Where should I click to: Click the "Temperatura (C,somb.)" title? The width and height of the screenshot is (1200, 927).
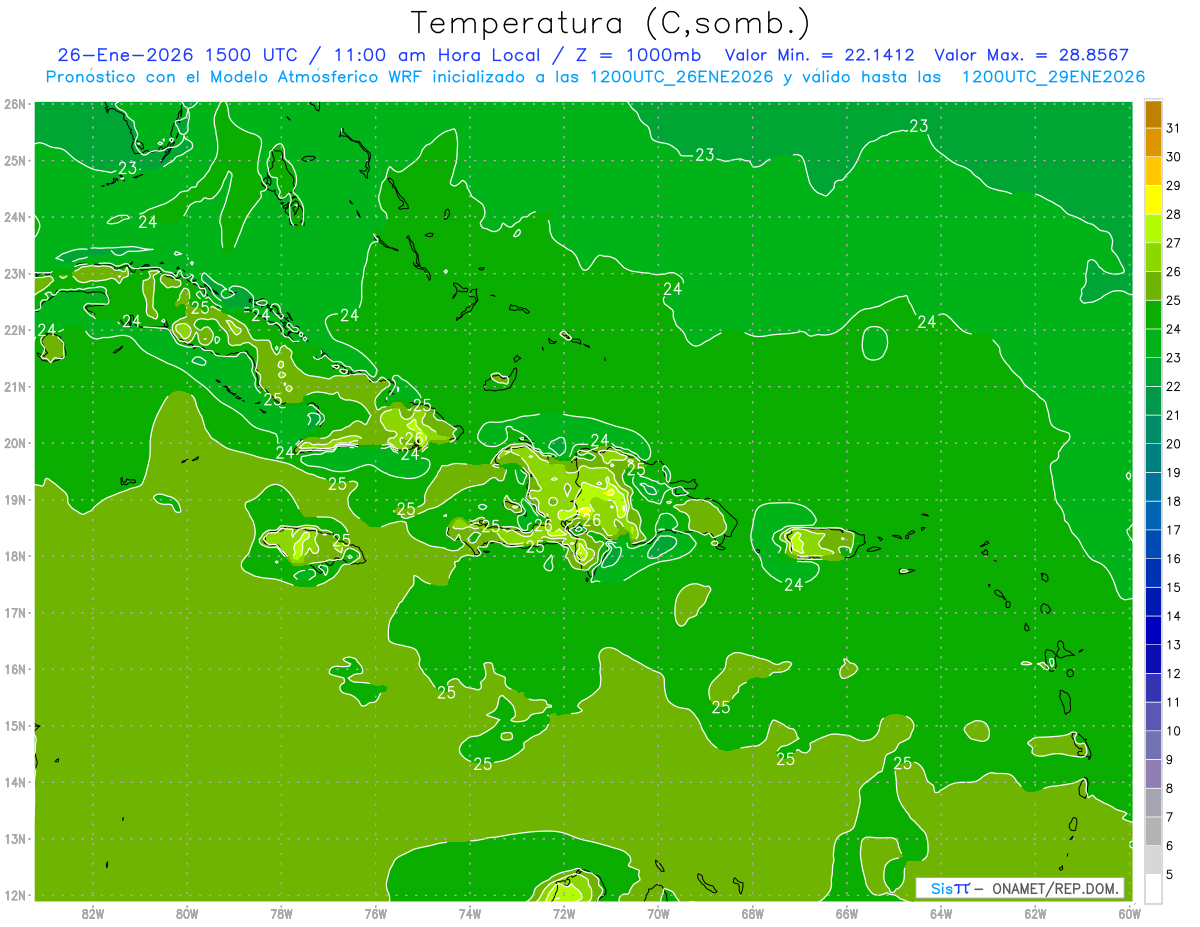tap(610, 23)
